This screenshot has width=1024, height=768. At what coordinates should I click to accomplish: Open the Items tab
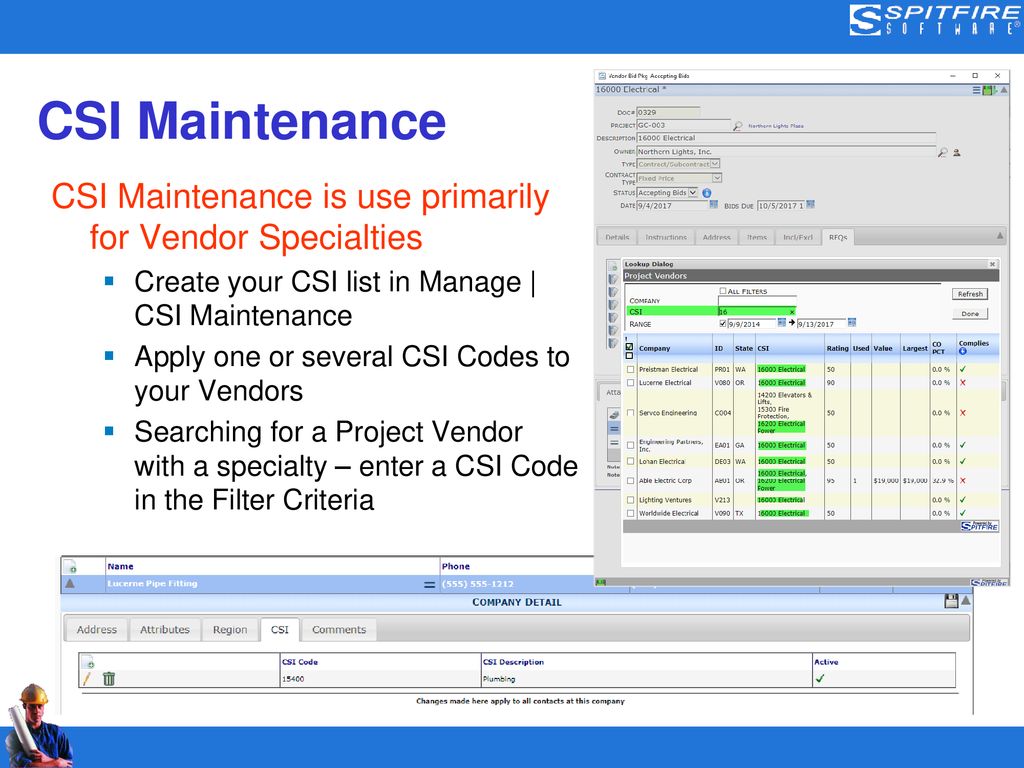click(x=757, y=237)
